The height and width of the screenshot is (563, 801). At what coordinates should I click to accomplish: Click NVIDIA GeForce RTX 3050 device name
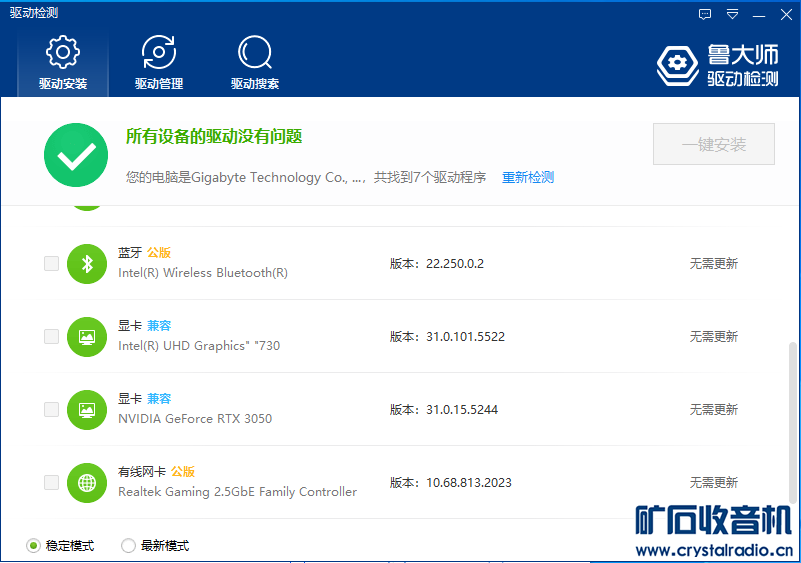pos(195,419)
